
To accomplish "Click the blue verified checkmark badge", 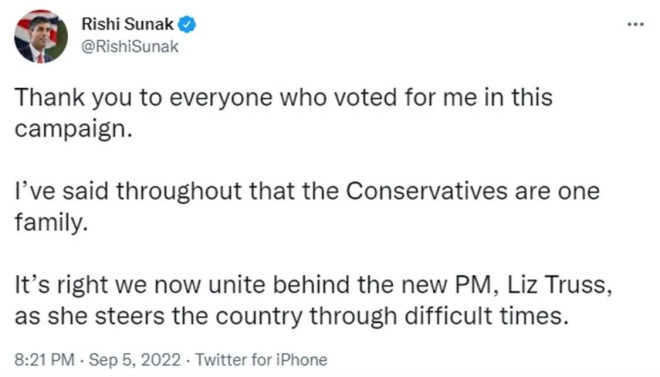I will click(x=186, y=25).
